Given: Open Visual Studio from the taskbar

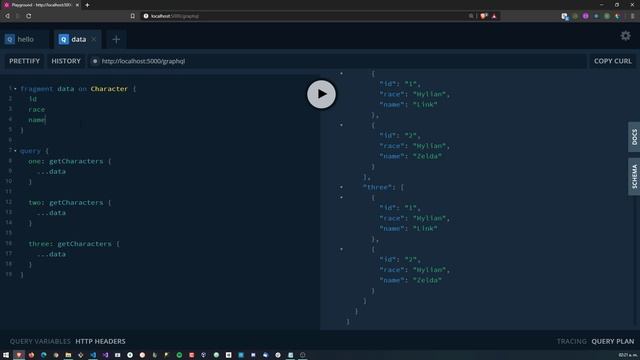Looking at the screenshot, I should [105, 355].
